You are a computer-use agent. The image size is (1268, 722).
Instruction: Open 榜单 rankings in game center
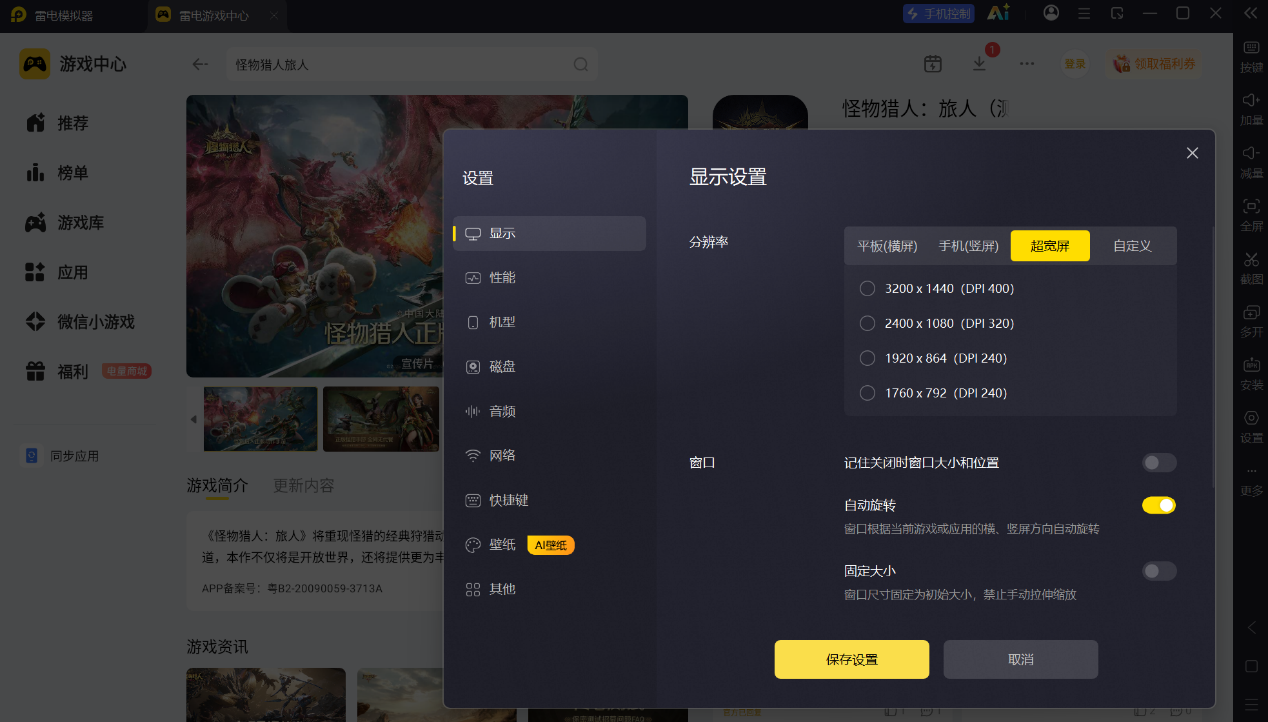[x=60, y=173]
